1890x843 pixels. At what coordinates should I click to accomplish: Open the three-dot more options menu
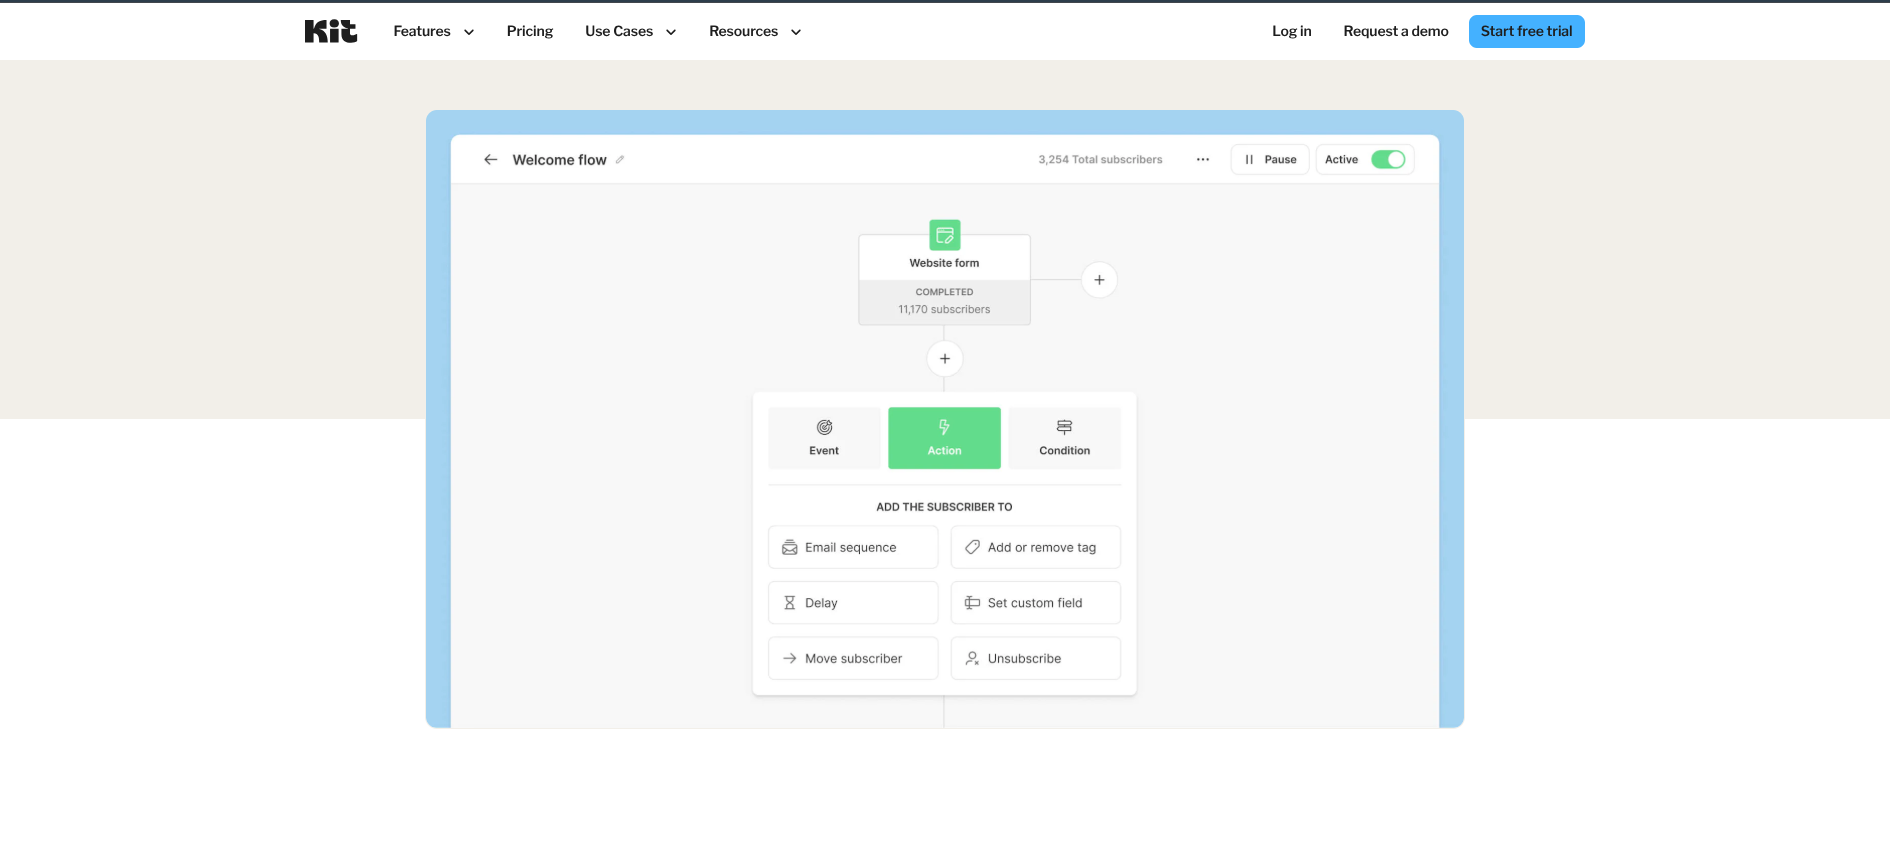1202,160
